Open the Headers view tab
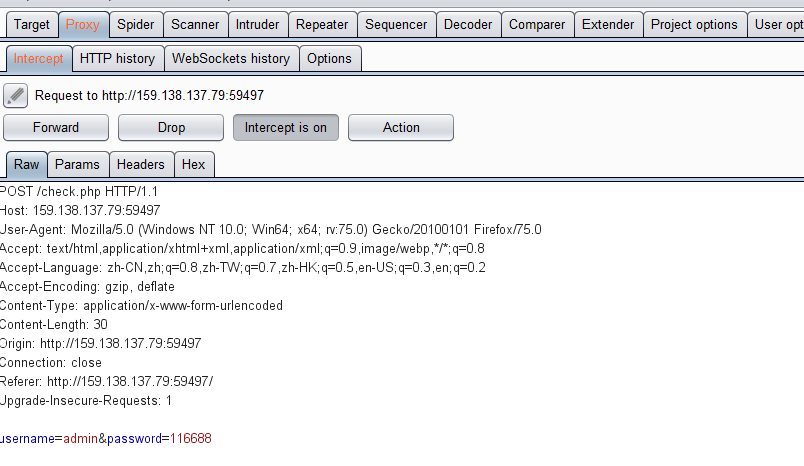 (x=141, y=165)
